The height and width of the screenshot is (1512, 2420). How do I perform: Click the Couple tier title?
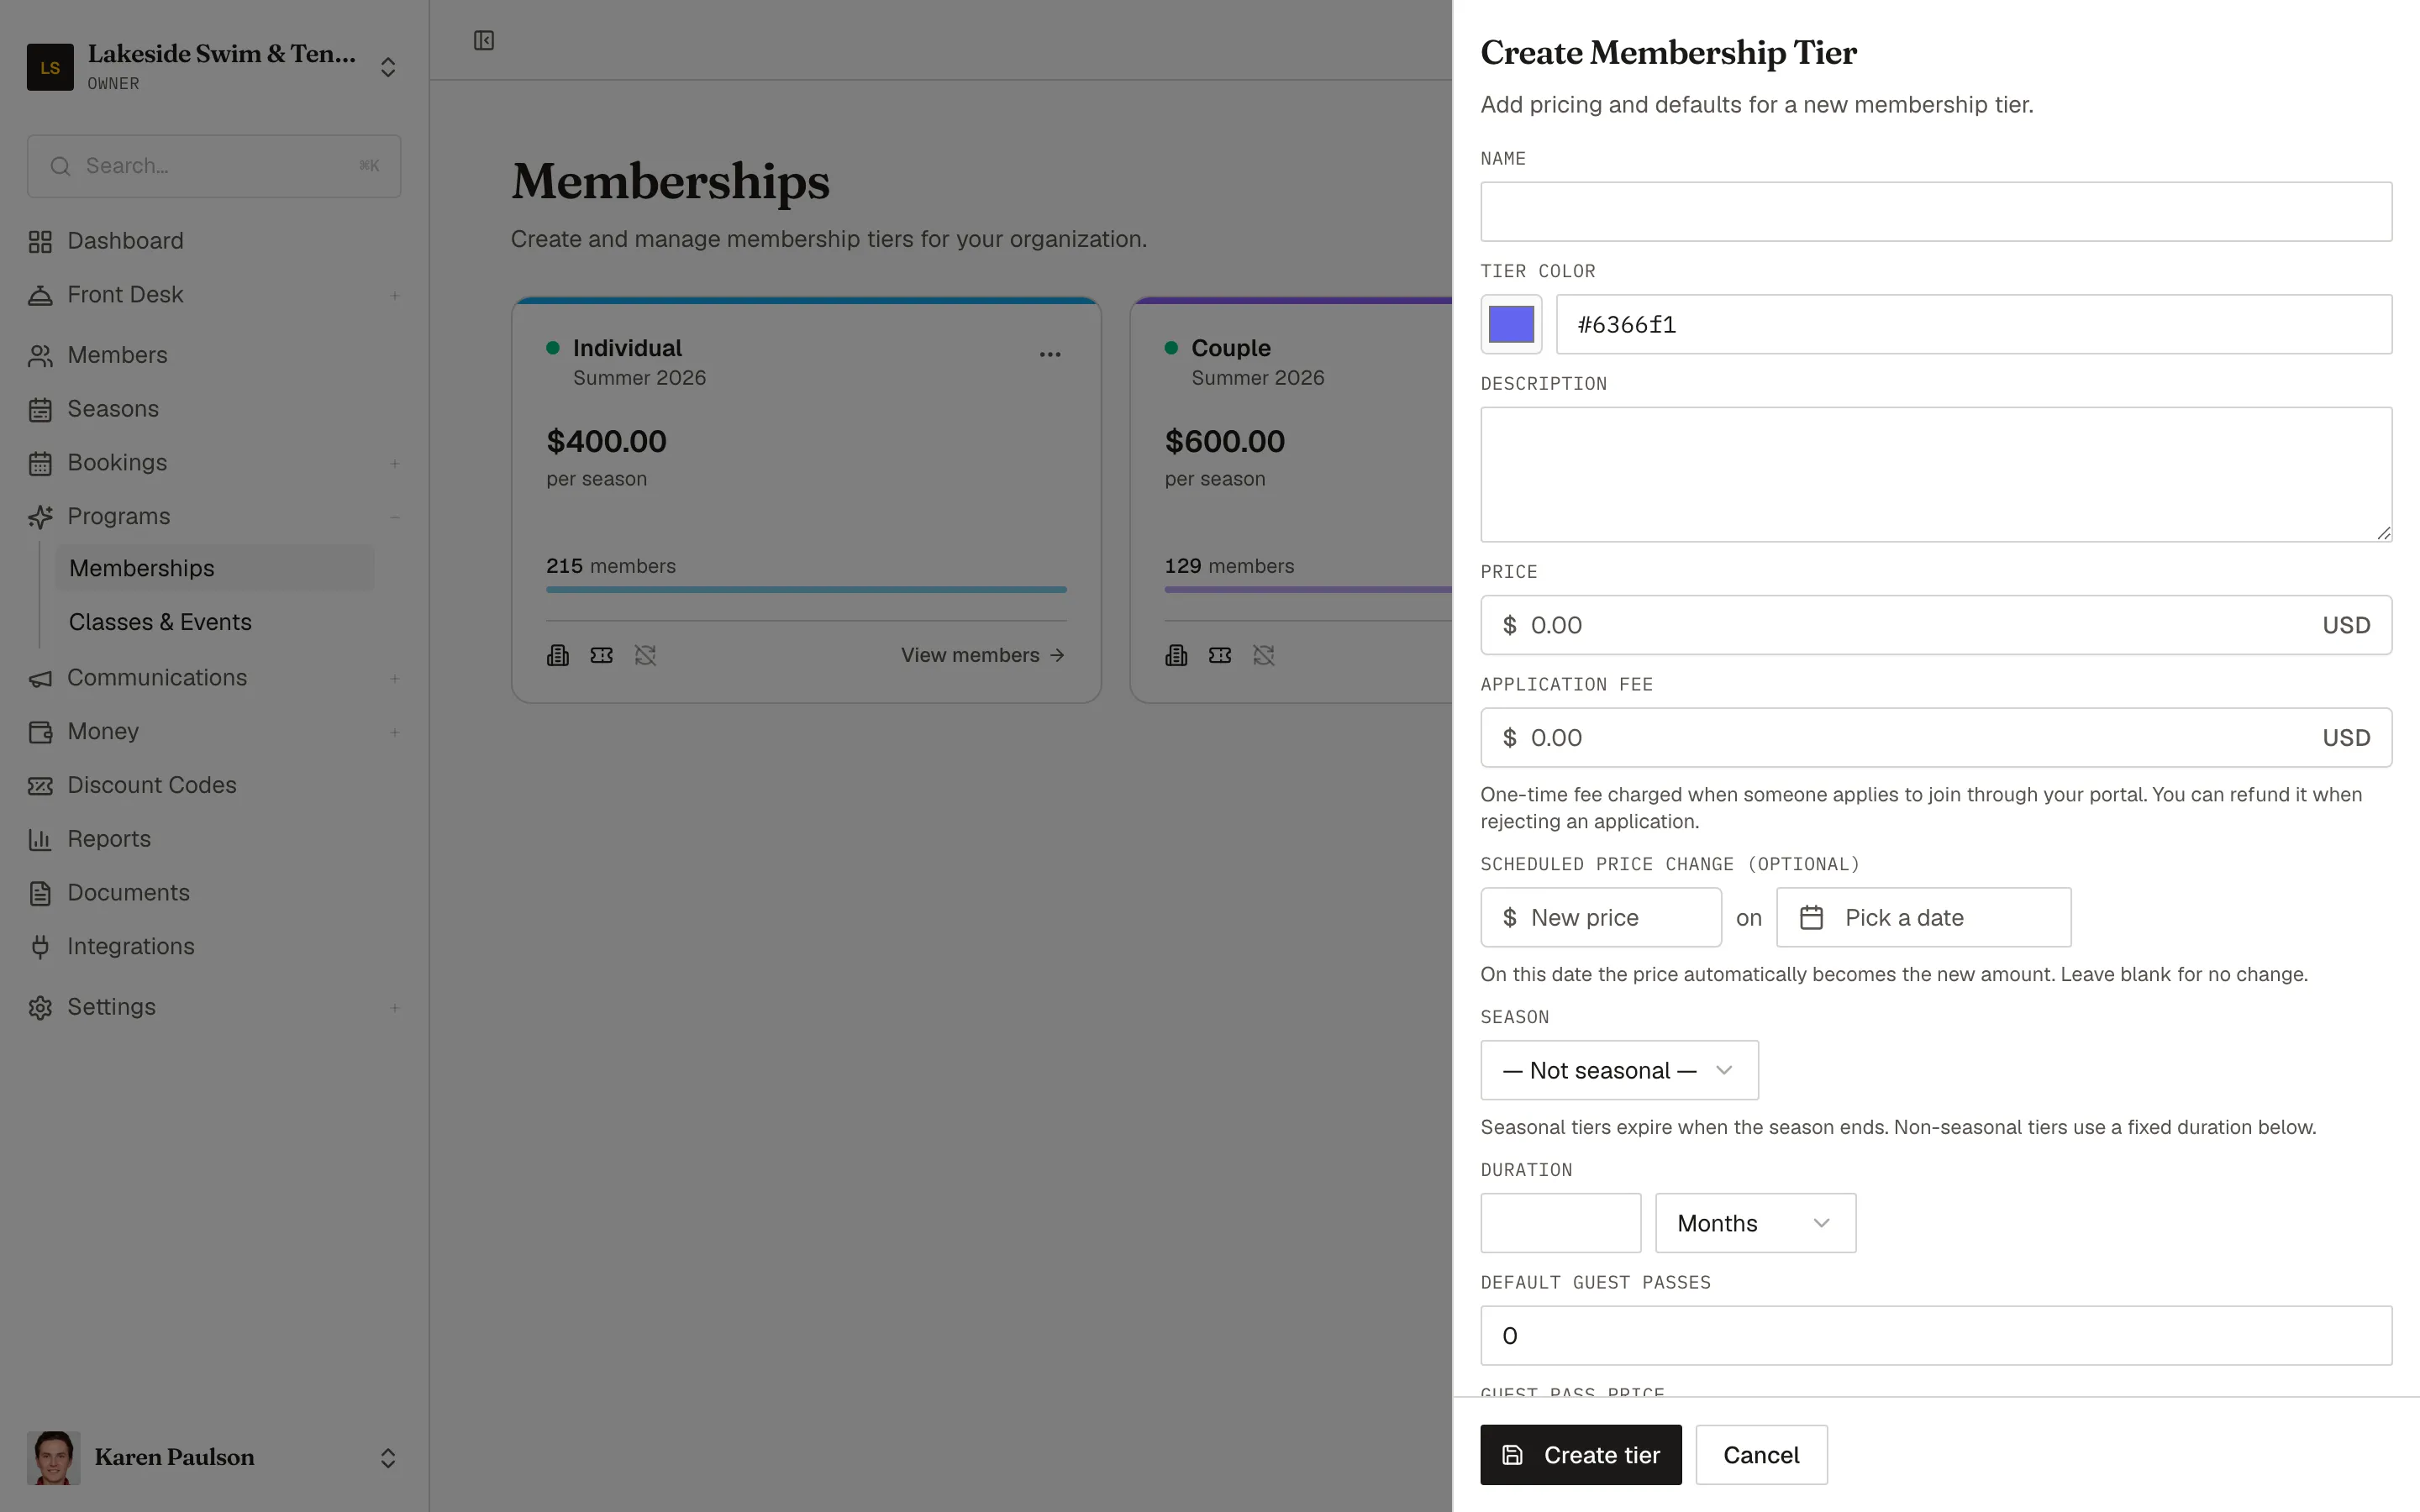click(1230, 348)
